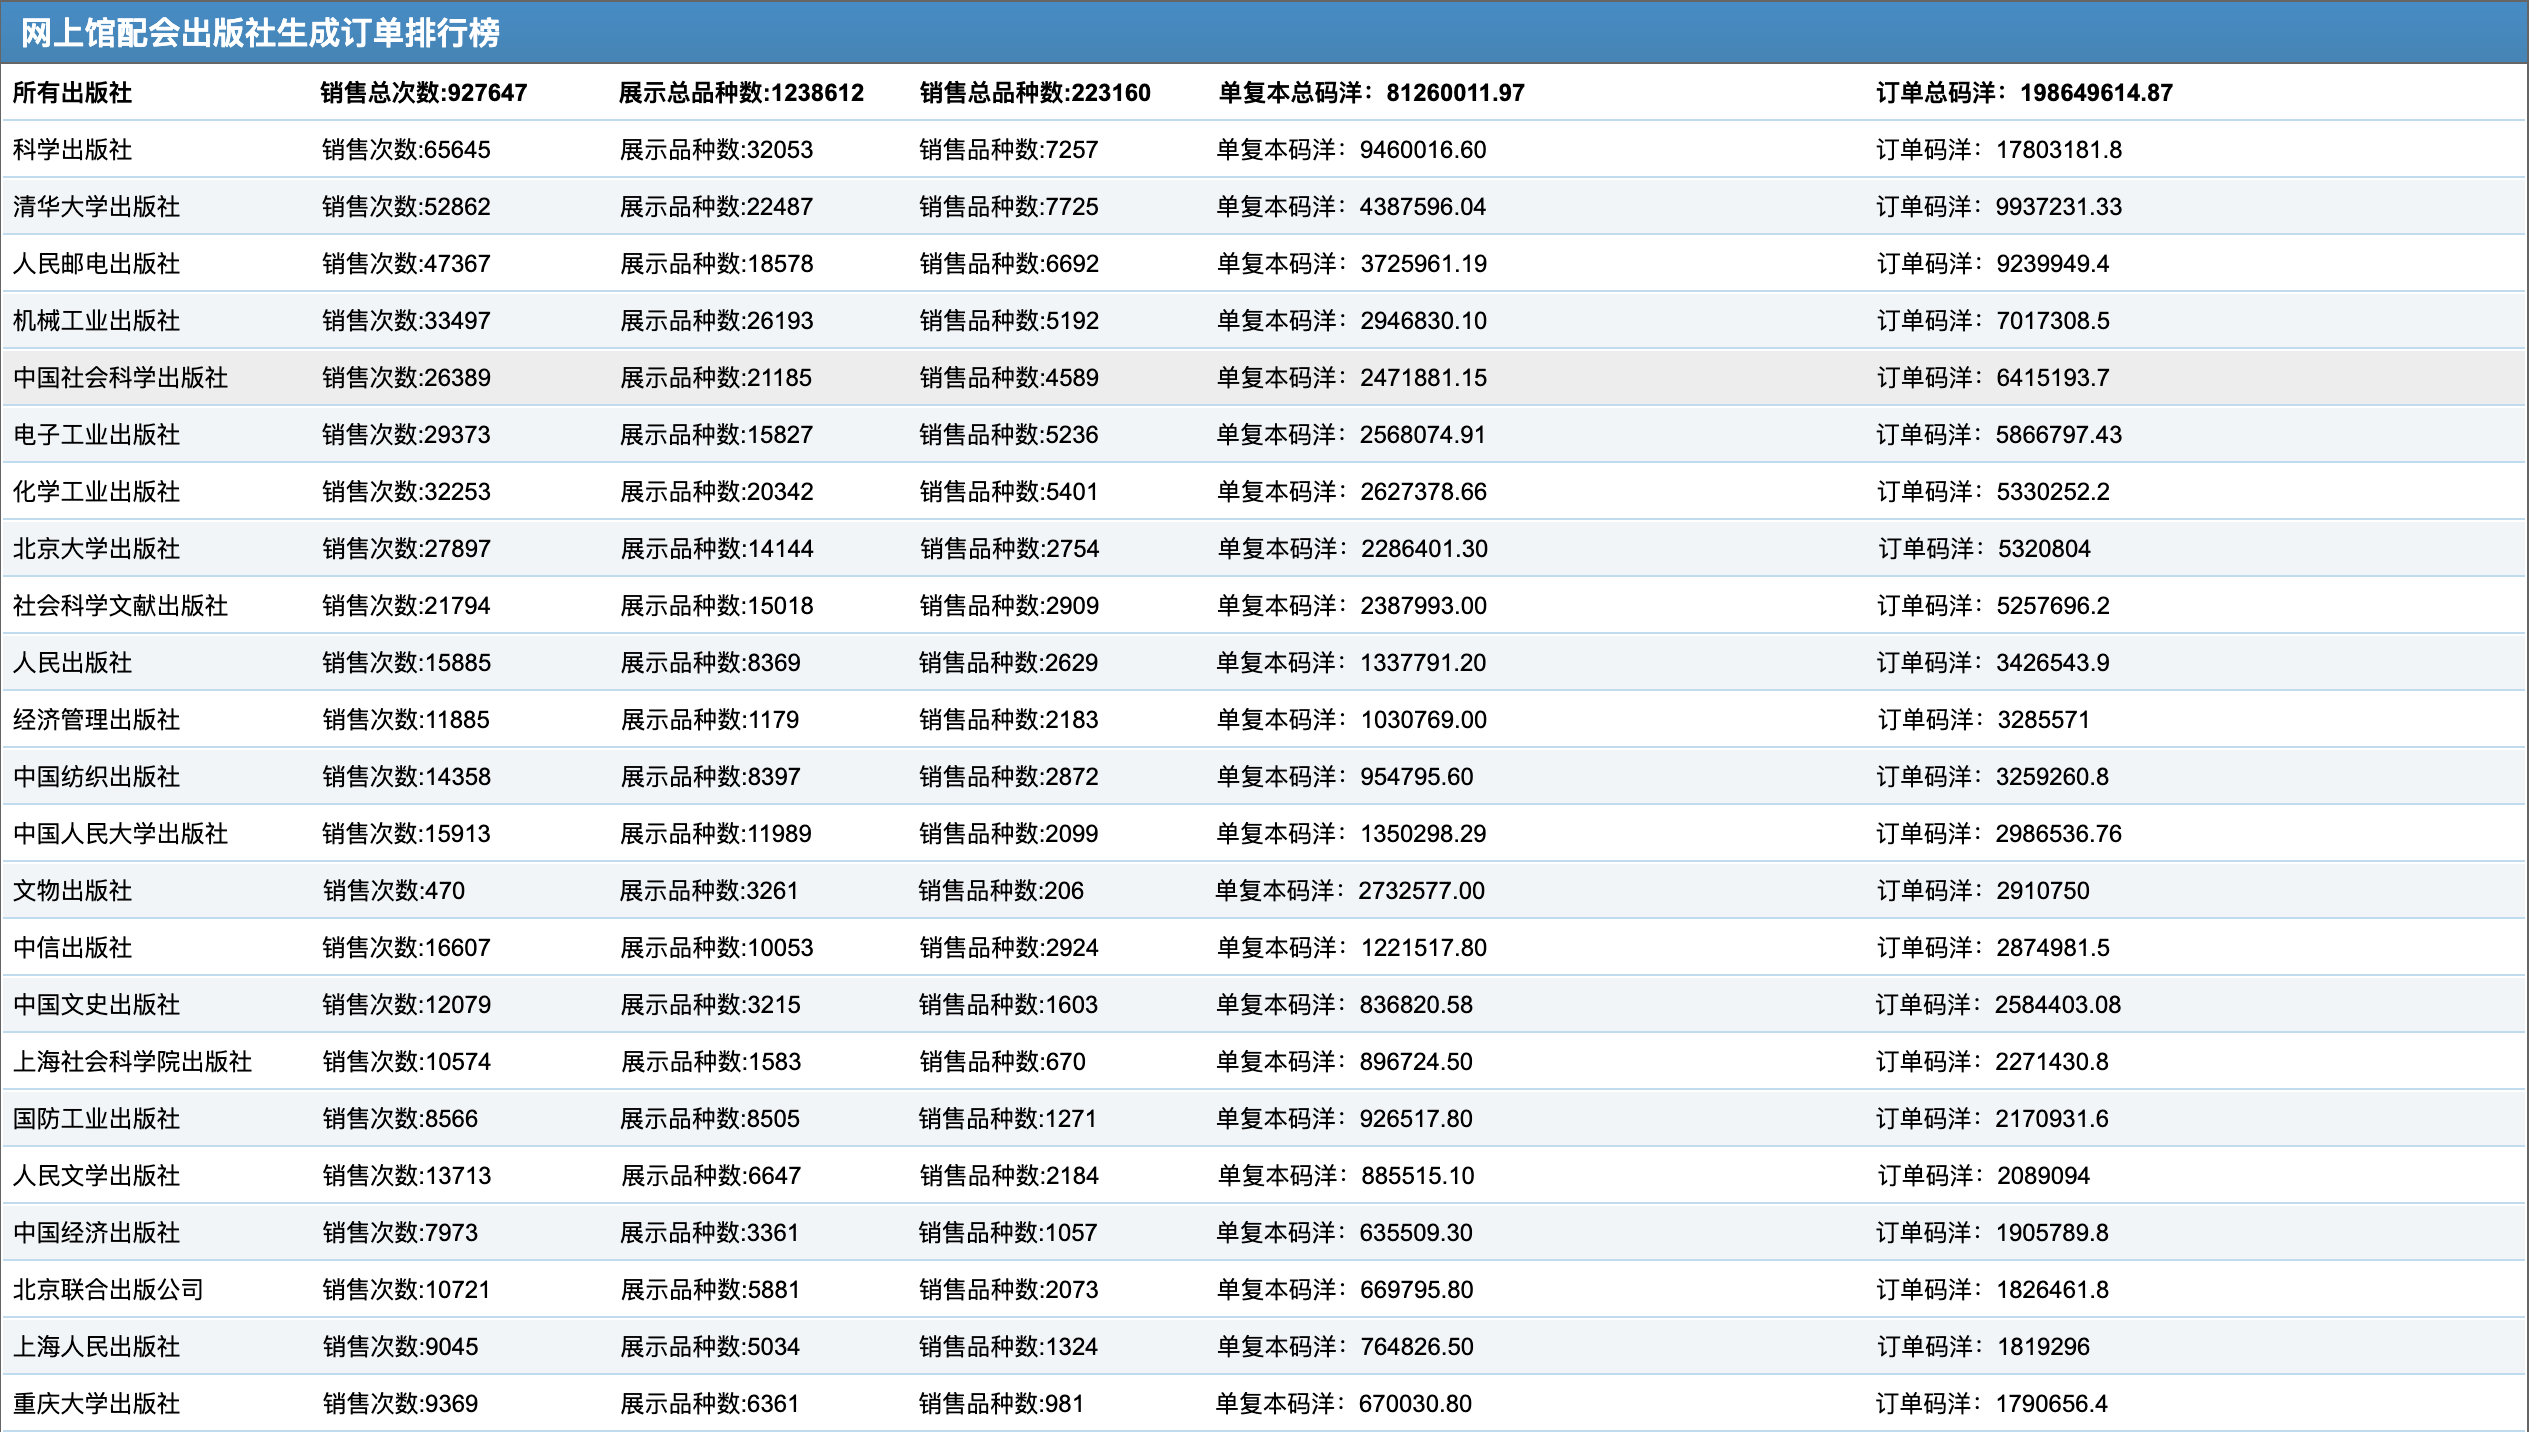2530x1432 pixels.
Task: Open the 机械工业出版社 entry
Action: tap(96, 321)
